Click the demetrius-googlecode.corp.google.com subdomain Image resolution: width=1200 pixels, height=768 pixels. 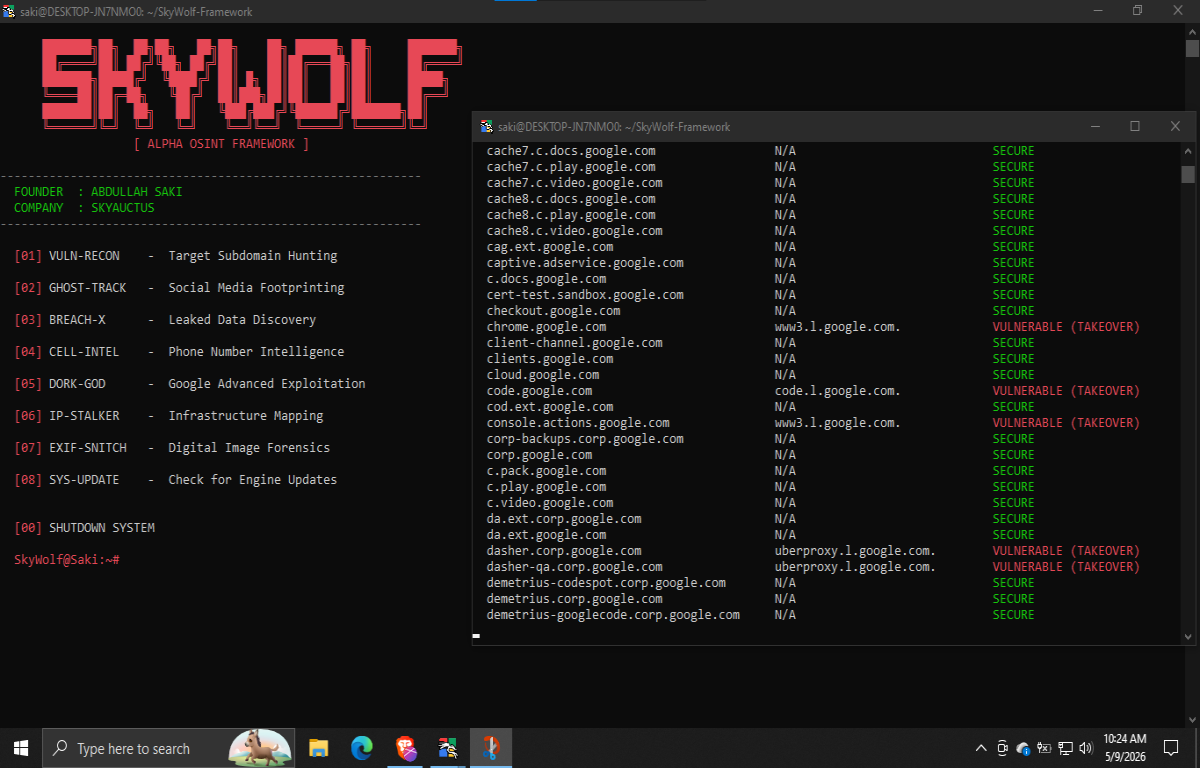point(613,615)
